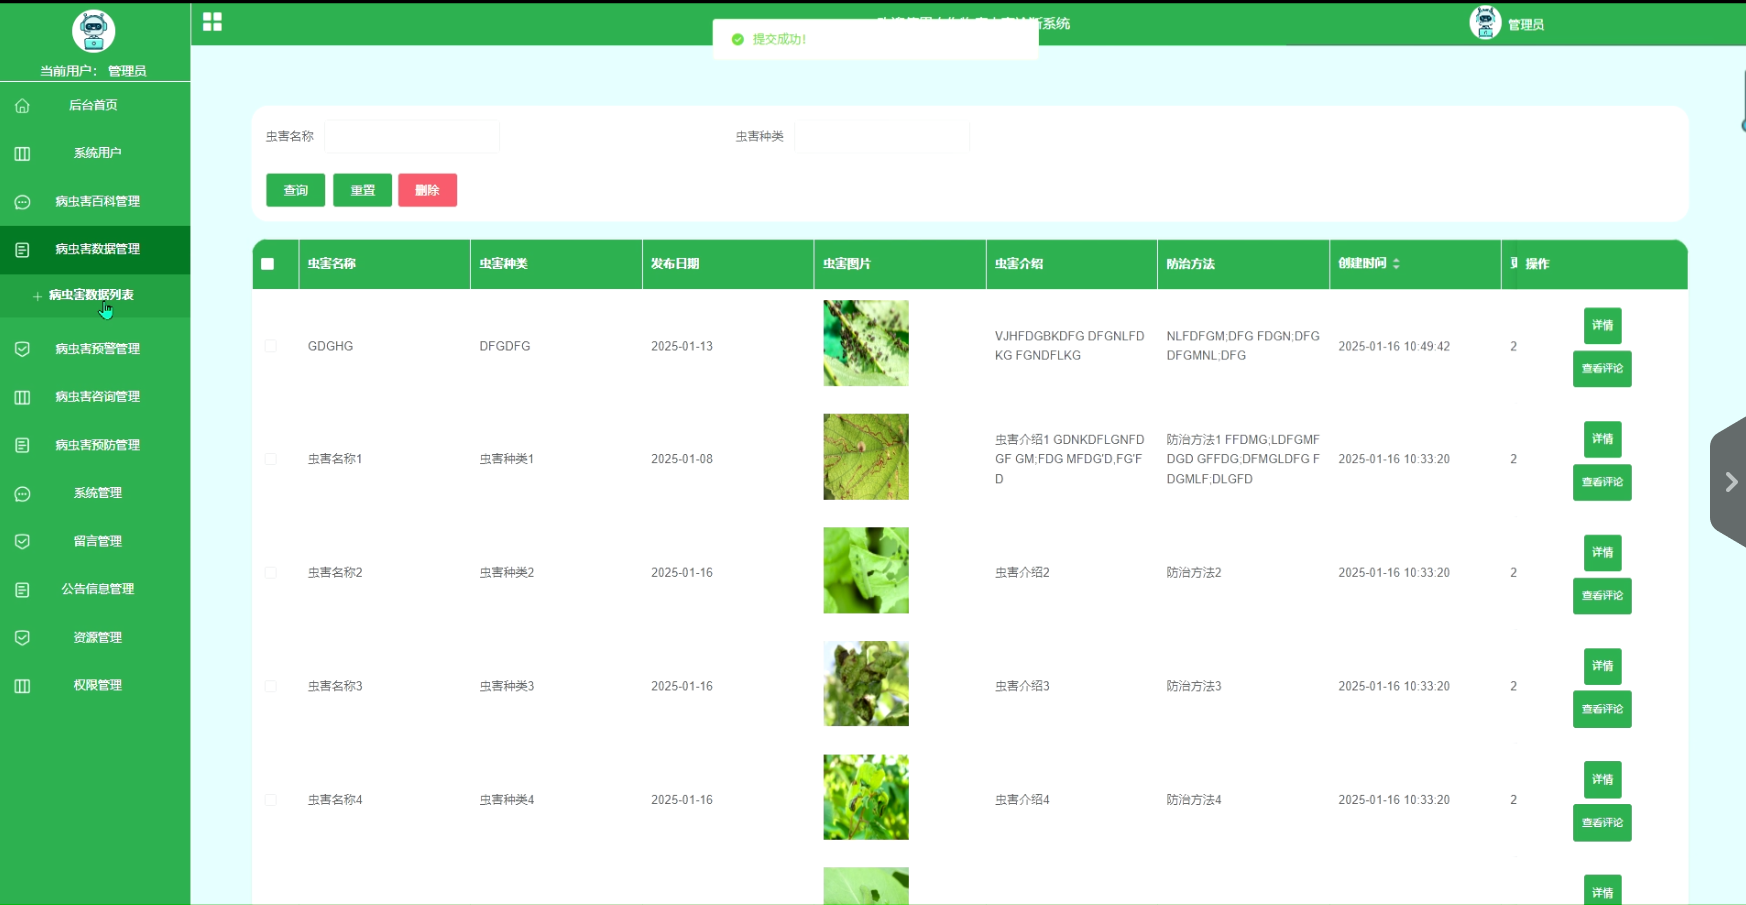1746x905 pixels.
Task: Click 详情 button for 虫害名称2 row
Action: coord(1602,552)
